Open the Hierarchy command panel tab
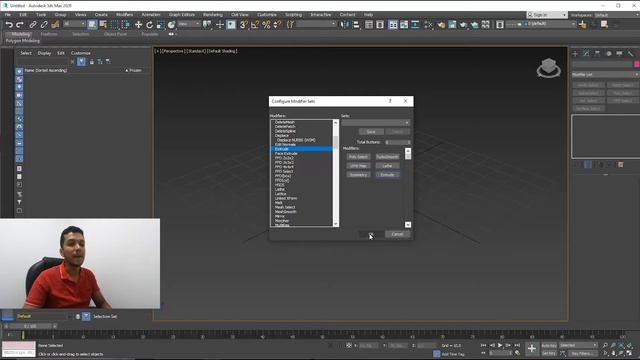The image size is (640, 360). (x=597, y=53)
